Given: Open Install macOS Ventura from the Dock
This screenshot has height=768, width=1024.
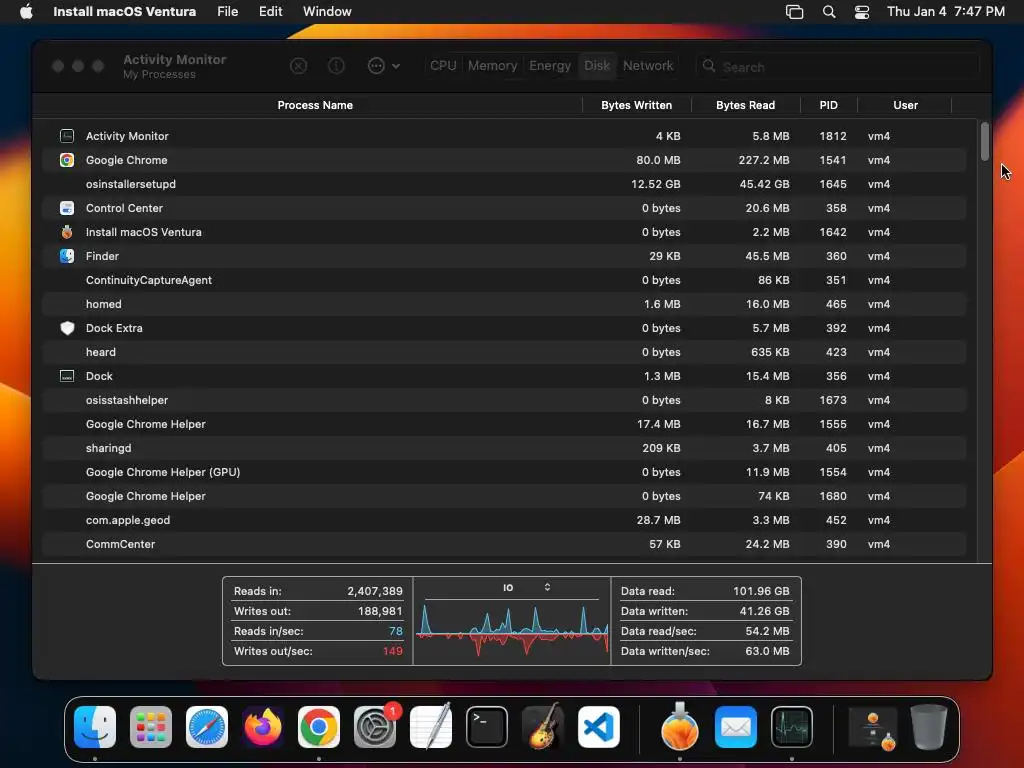Looking at the screenshot, I should [680, 727].
